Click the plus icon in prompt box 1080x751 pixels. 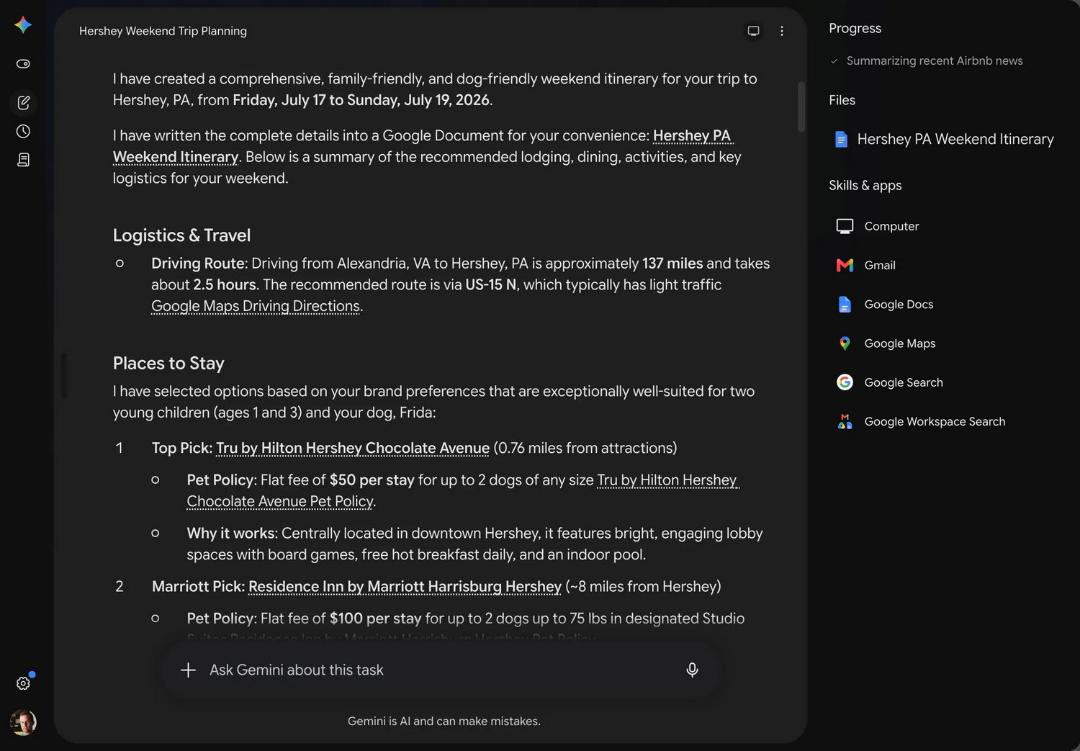(188, 670)
